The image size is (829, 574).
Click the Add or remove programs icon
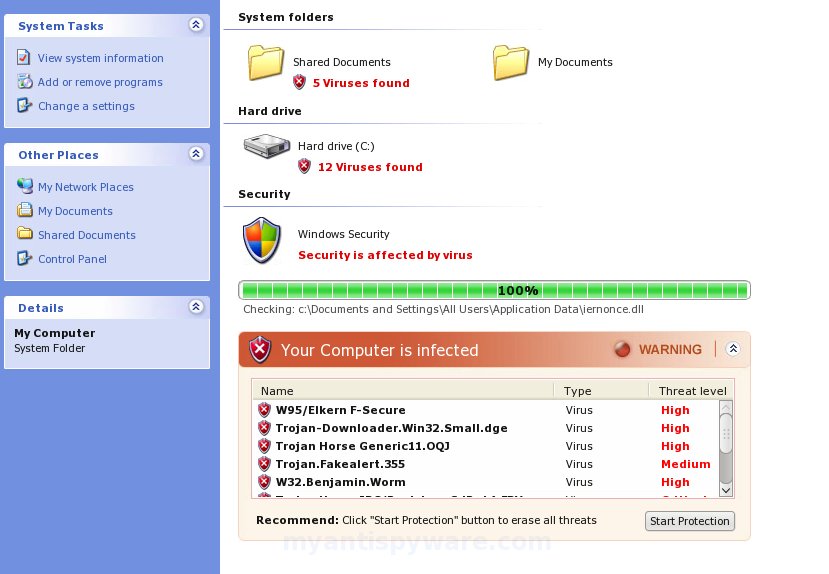(24, 81)
